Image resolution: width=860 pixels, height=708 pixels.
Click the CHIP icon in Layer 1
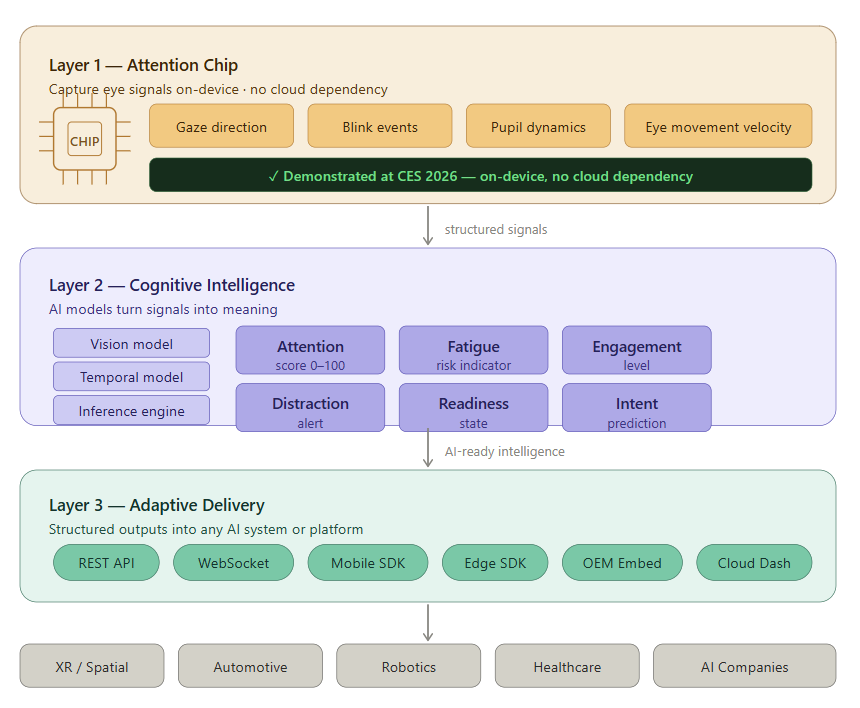(84, 141)
